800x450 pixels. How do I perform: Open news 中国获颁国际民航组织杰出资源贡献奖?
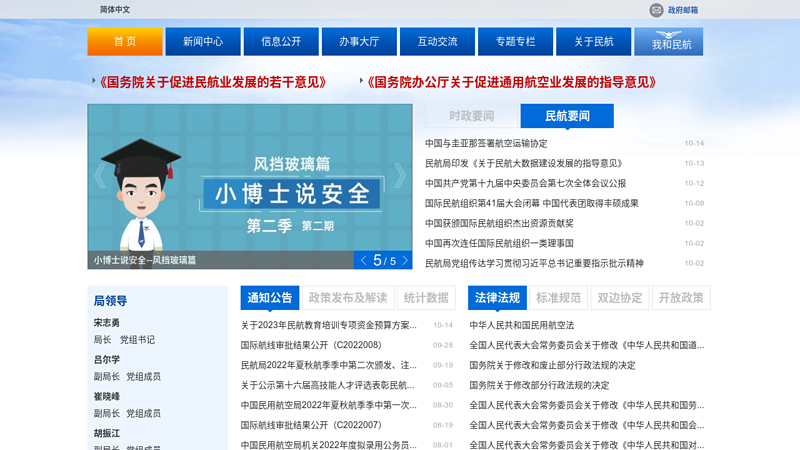pyautogui.click(x=499, y=223)
